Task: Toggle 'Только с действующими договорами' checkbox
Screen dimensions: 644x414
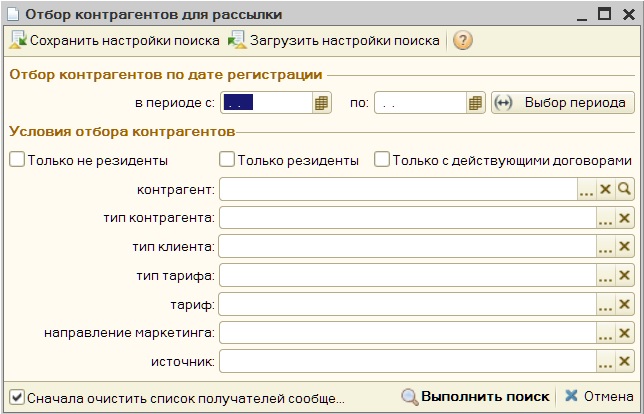Action: coord(382,159)
